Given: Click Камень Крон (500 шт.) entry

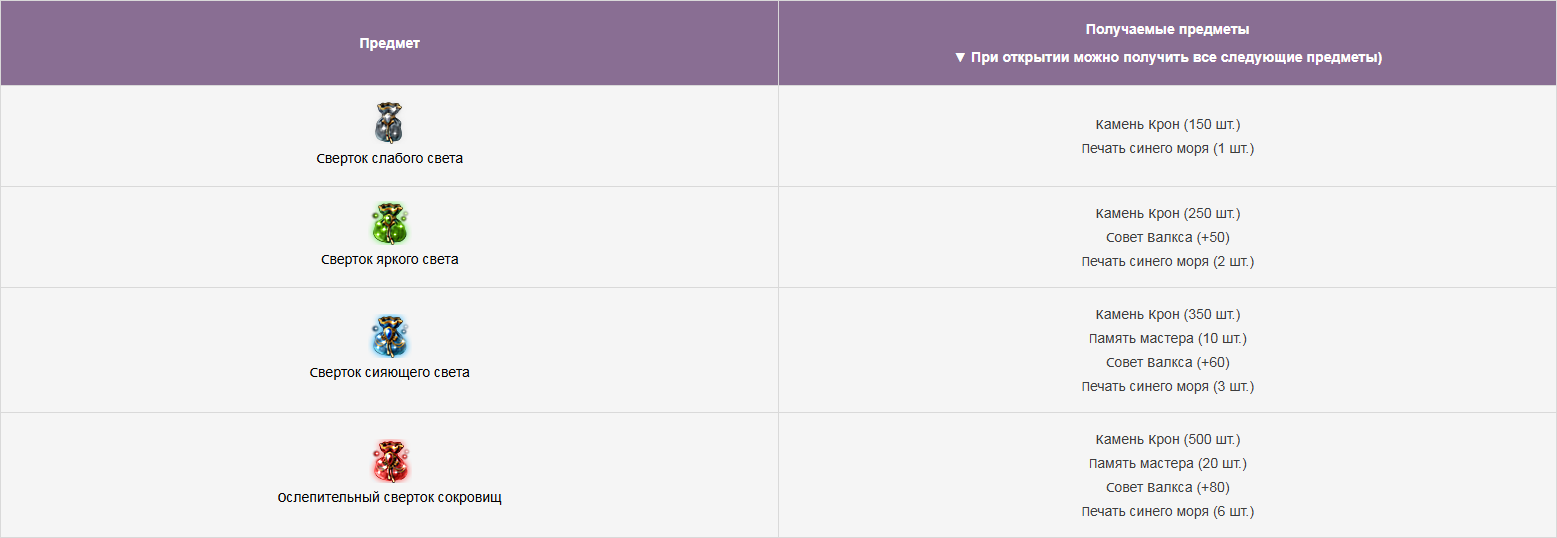Looking at the screenshot, I should point(1168,439).
